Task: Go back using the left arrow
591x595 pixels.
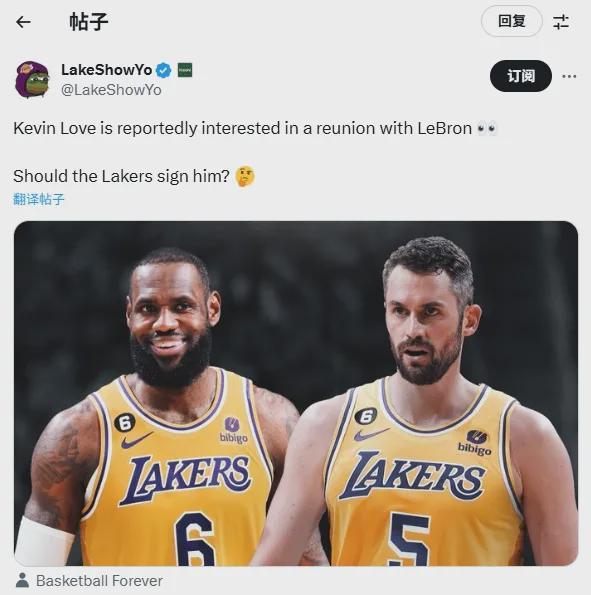Action: click(23, 22)
